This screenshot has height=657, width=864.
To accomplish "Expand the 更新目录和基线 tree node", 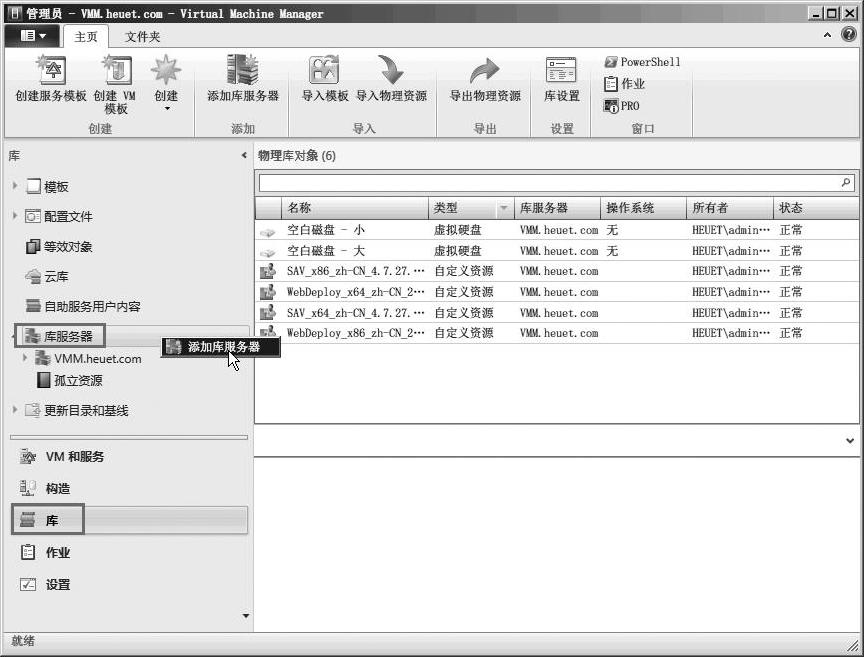I will pyautogui.click(x=15, y=410).
